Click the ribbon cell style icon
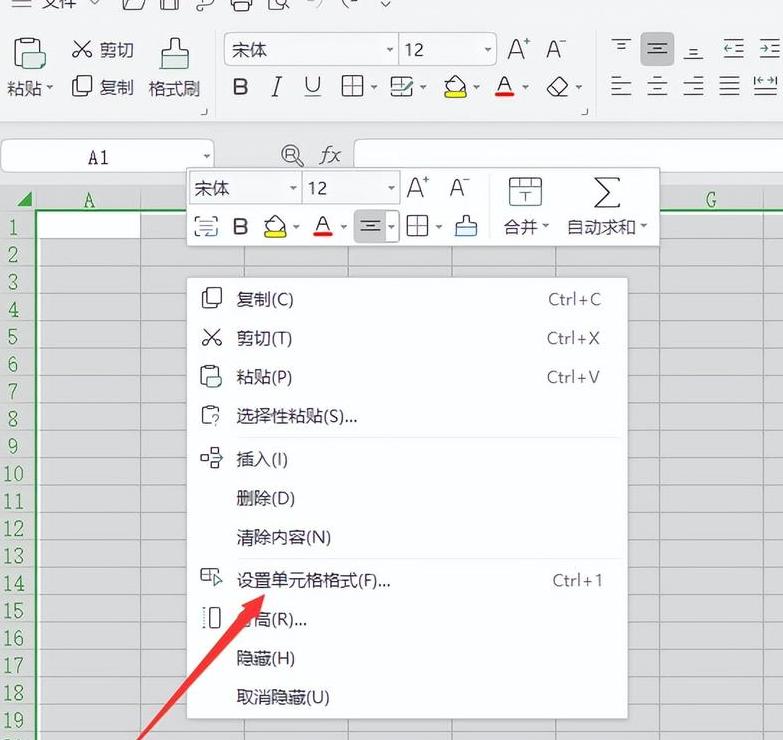Screen dimensions: 783x740 point(401,87)
